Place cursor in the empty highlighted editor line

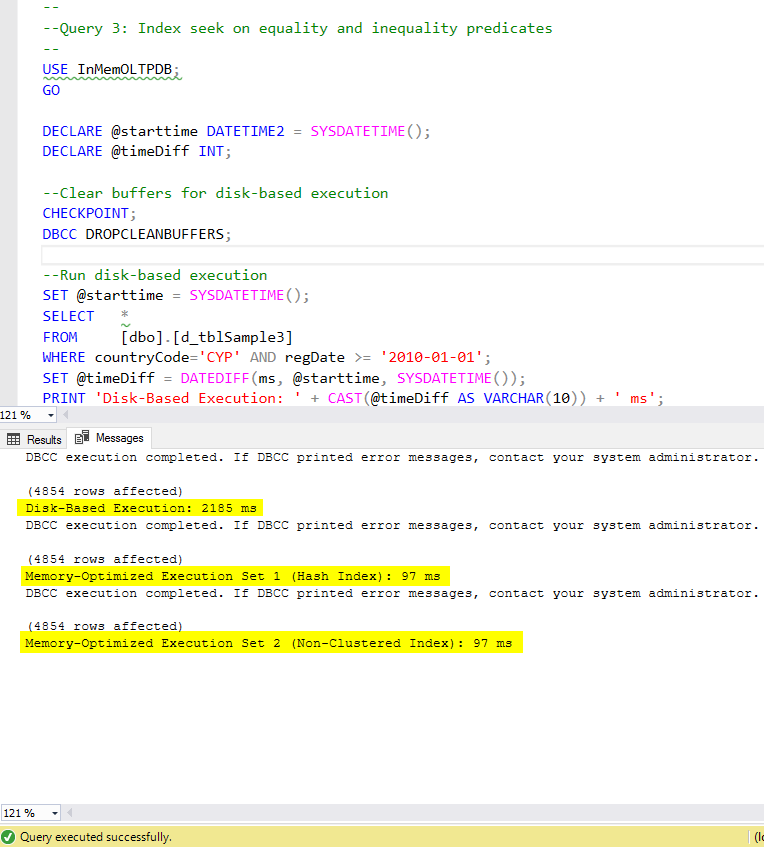[403, 255]
